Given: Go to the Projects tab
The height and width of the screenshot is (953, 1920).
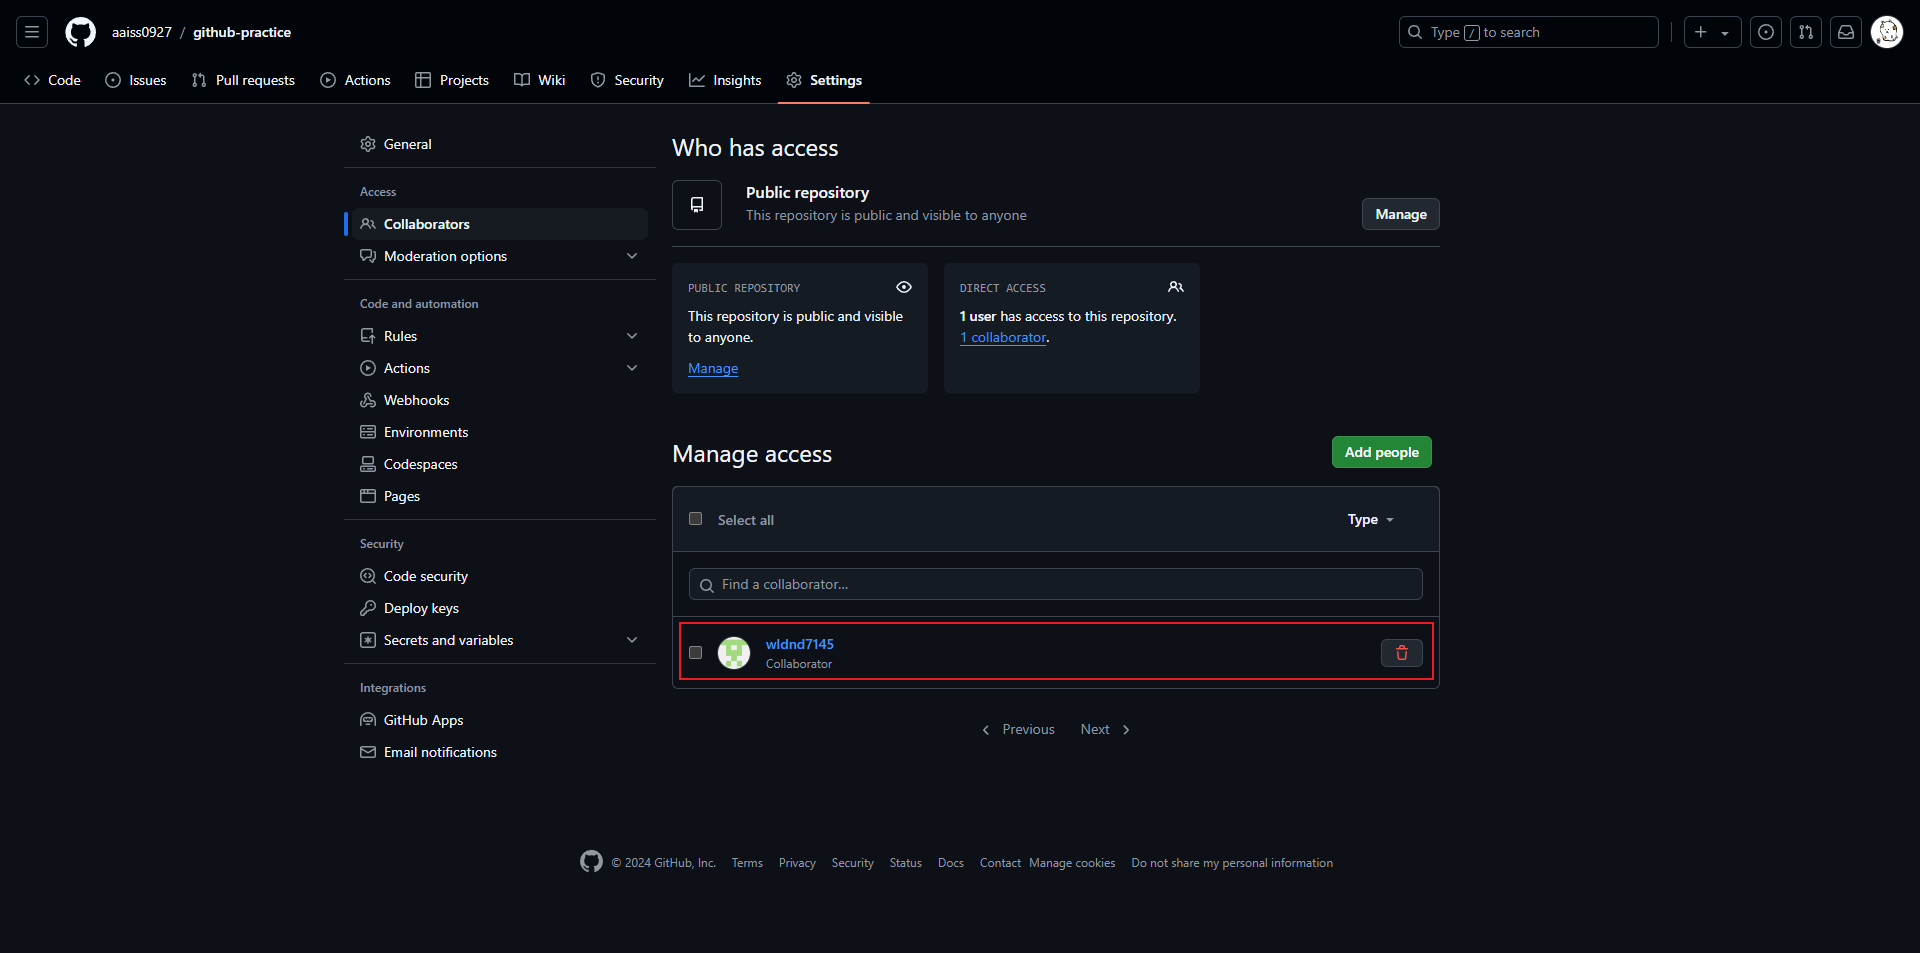Looking at the screenshot, I should tap(452, 80).
